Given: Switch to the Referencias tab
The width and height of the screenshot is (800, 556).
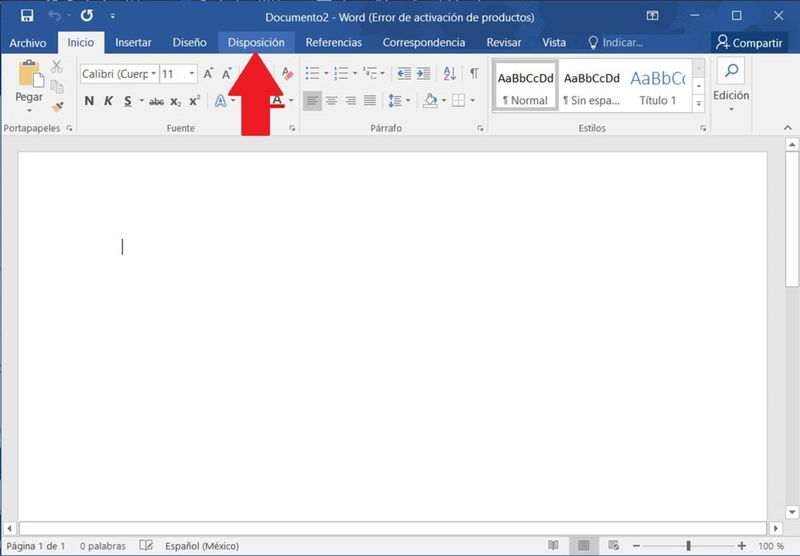Looking at the screenshot, I should [x=334, y=43].
